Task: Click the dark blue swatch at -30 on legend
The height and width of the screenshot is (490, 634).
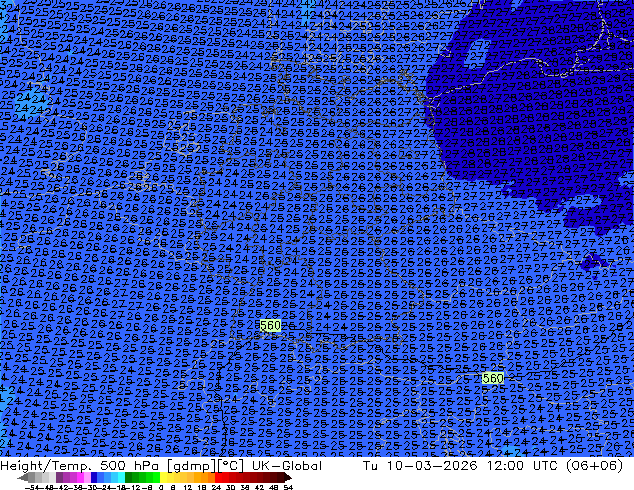Action: tap(94, 478)
